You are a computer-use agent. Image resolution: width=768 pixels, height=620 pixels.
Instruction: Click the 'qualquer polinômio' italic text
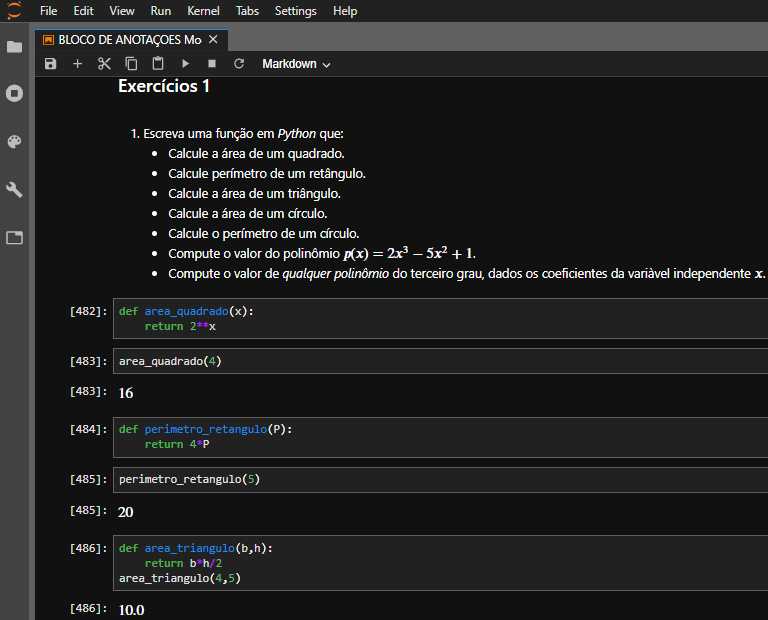coord(336,274)
